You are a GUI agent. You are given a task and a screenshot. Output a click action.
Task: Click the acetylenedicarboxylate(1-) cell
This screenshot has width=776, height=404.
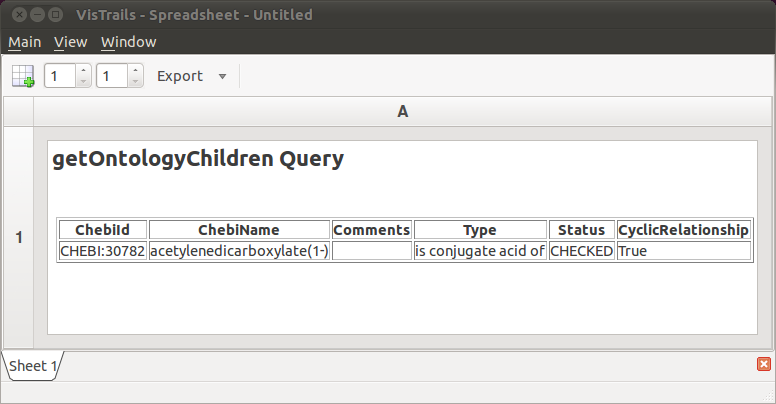coord(239,251)
